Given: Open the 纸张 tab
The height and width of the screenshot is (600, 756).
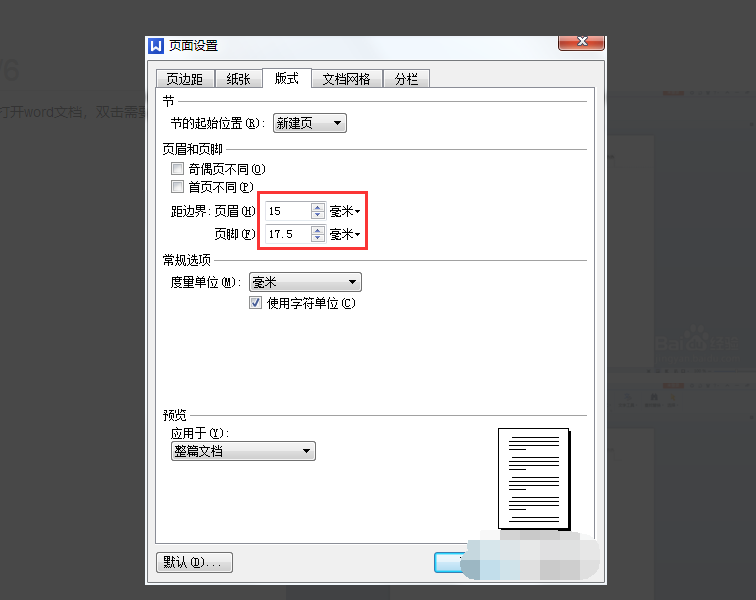Looking at the screenshot, I should pyautogui.click(x=238, y=79).
